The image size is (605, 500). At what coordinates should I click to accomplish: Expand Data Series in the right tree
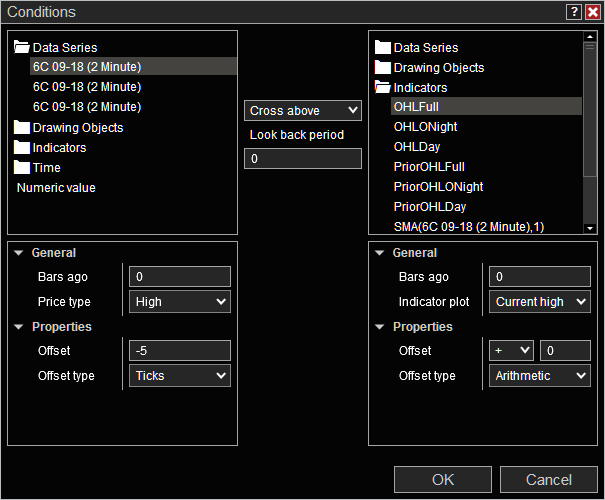coord(426,48)
